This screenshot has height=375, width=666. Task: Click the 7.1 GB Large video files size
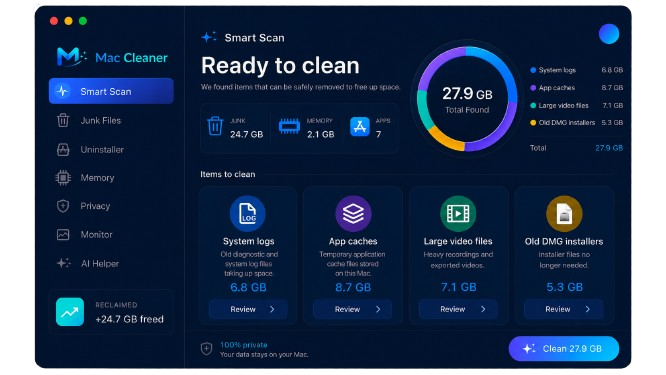point(458,288)
